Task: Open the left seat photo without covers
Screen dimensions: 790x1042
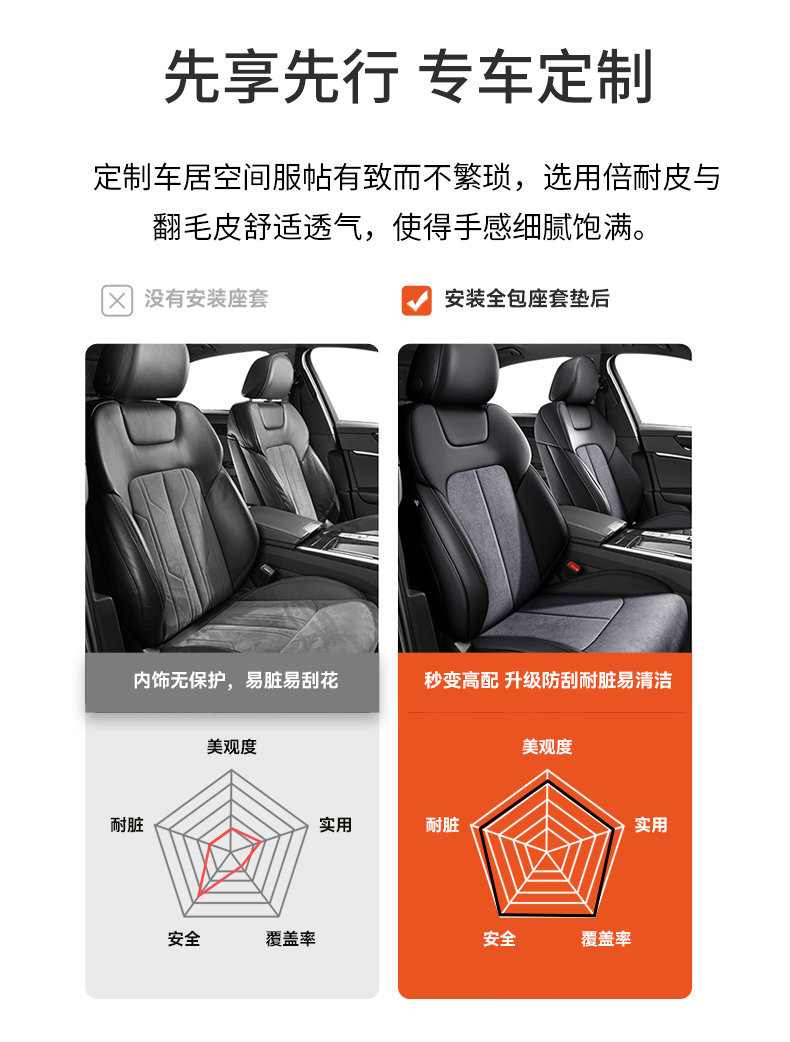Action: click(232, 498)
